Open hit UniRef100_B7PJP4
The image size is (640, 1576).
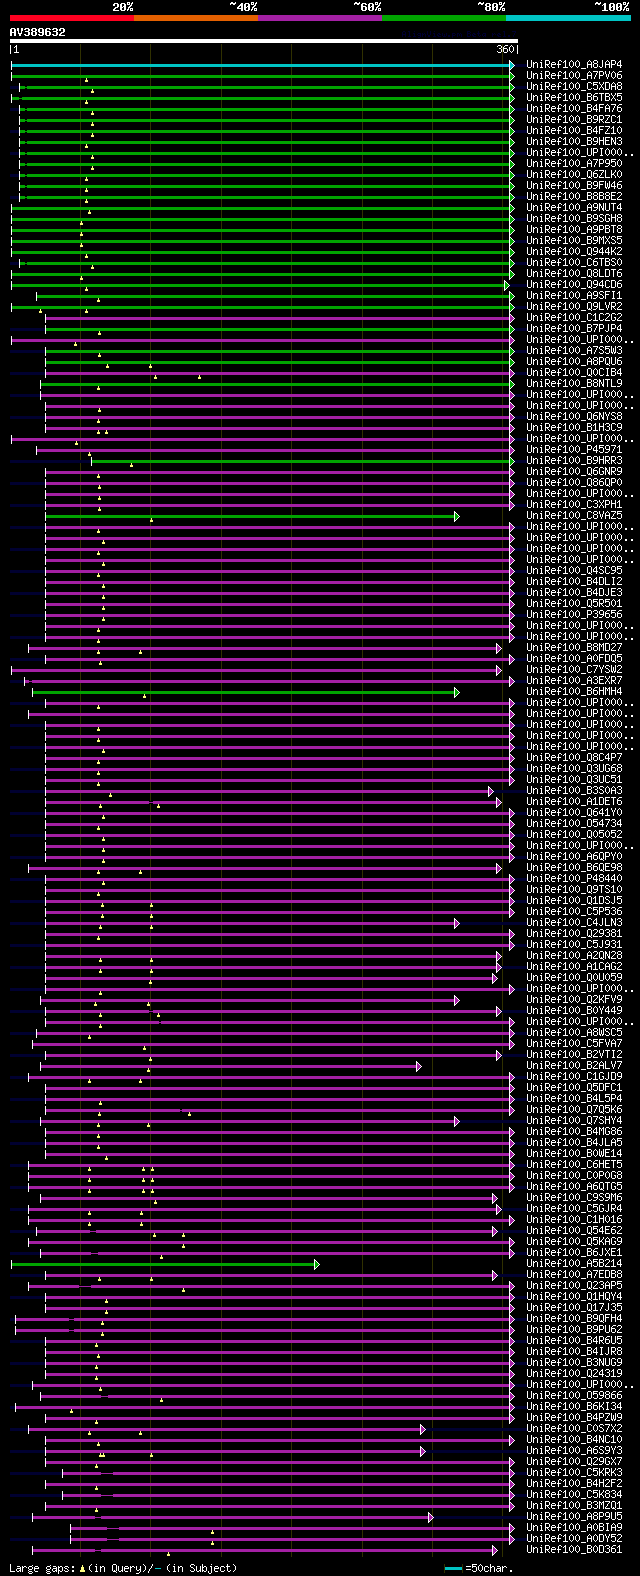pos(574,329)
